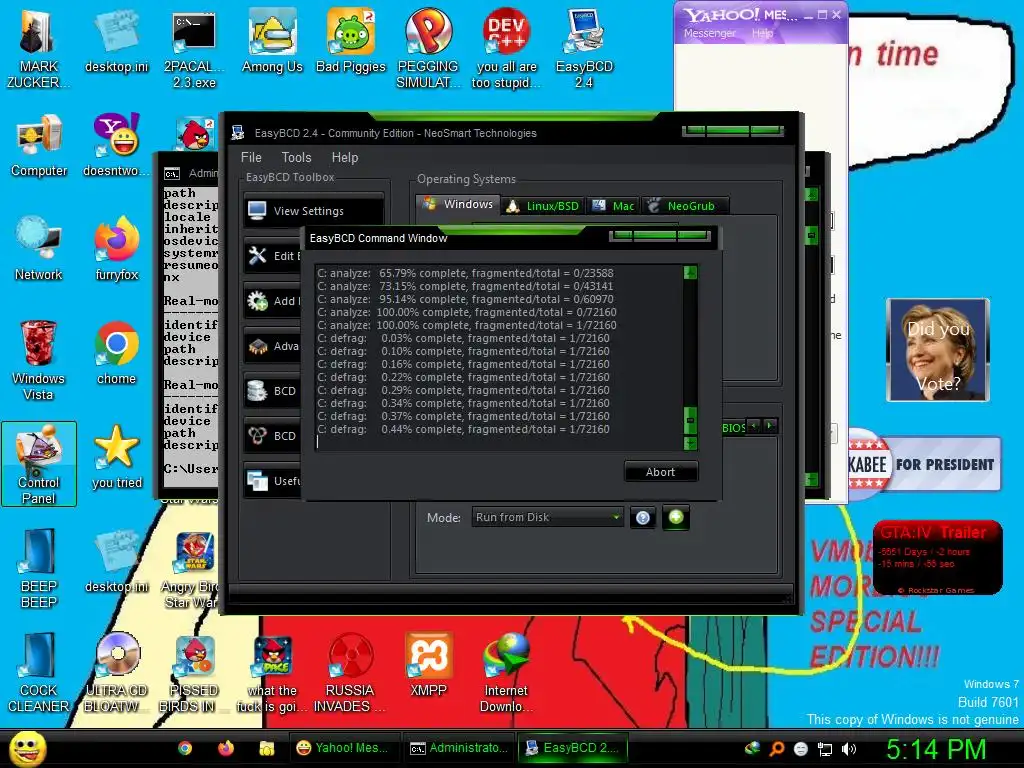Click the blue help button beside Mode
The width and height of the screenshot is (1024, 768).
(x=643, y=518)
